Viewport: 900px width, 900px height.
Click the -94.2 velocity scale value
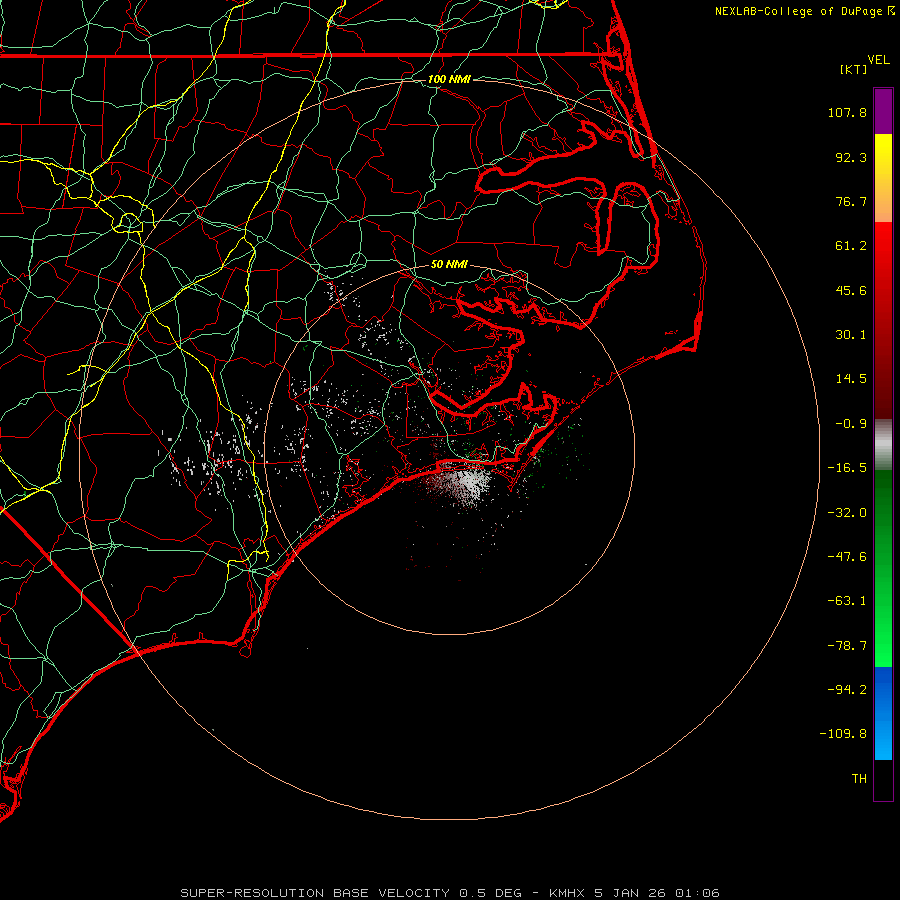(x=847, y=689)
